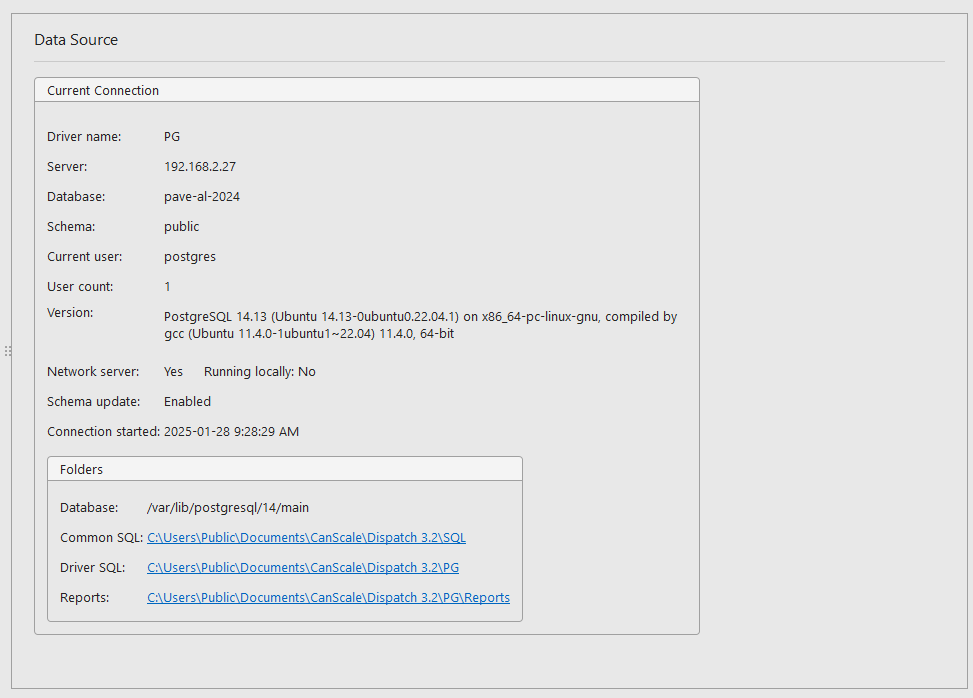The height and width of the screenshot is (698, 973).
Task: Click the Current Connection group header
Action: pos(103,90)
